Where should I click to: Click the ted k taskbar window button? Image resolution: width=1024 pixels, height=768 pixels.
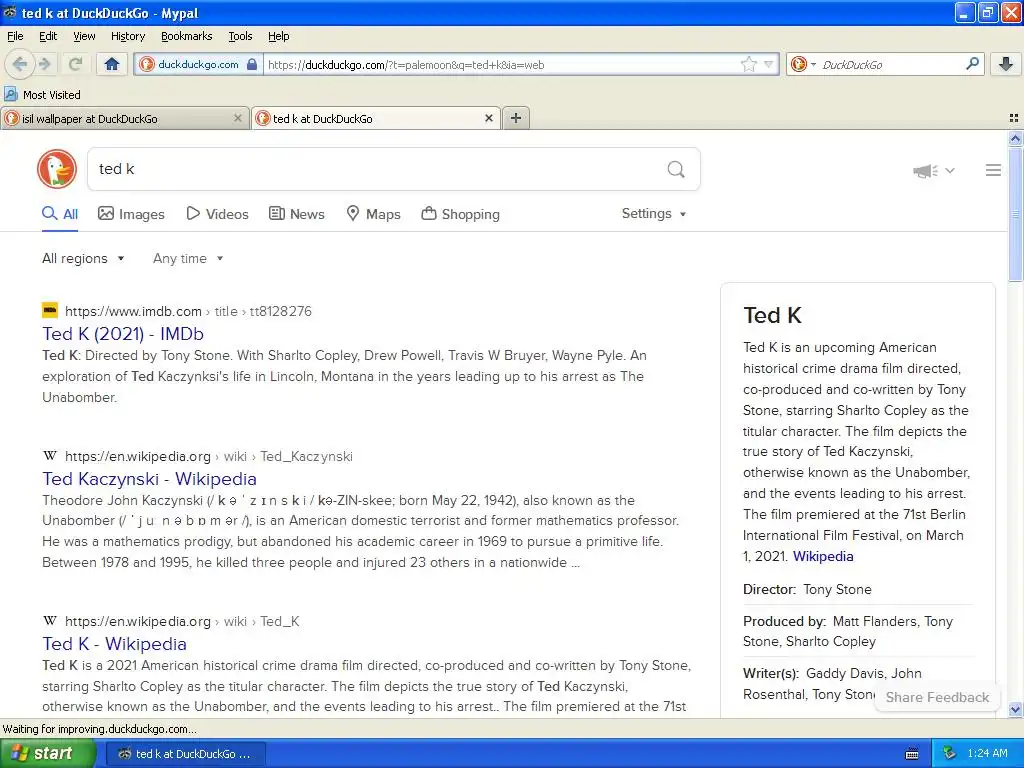(185, 754)
